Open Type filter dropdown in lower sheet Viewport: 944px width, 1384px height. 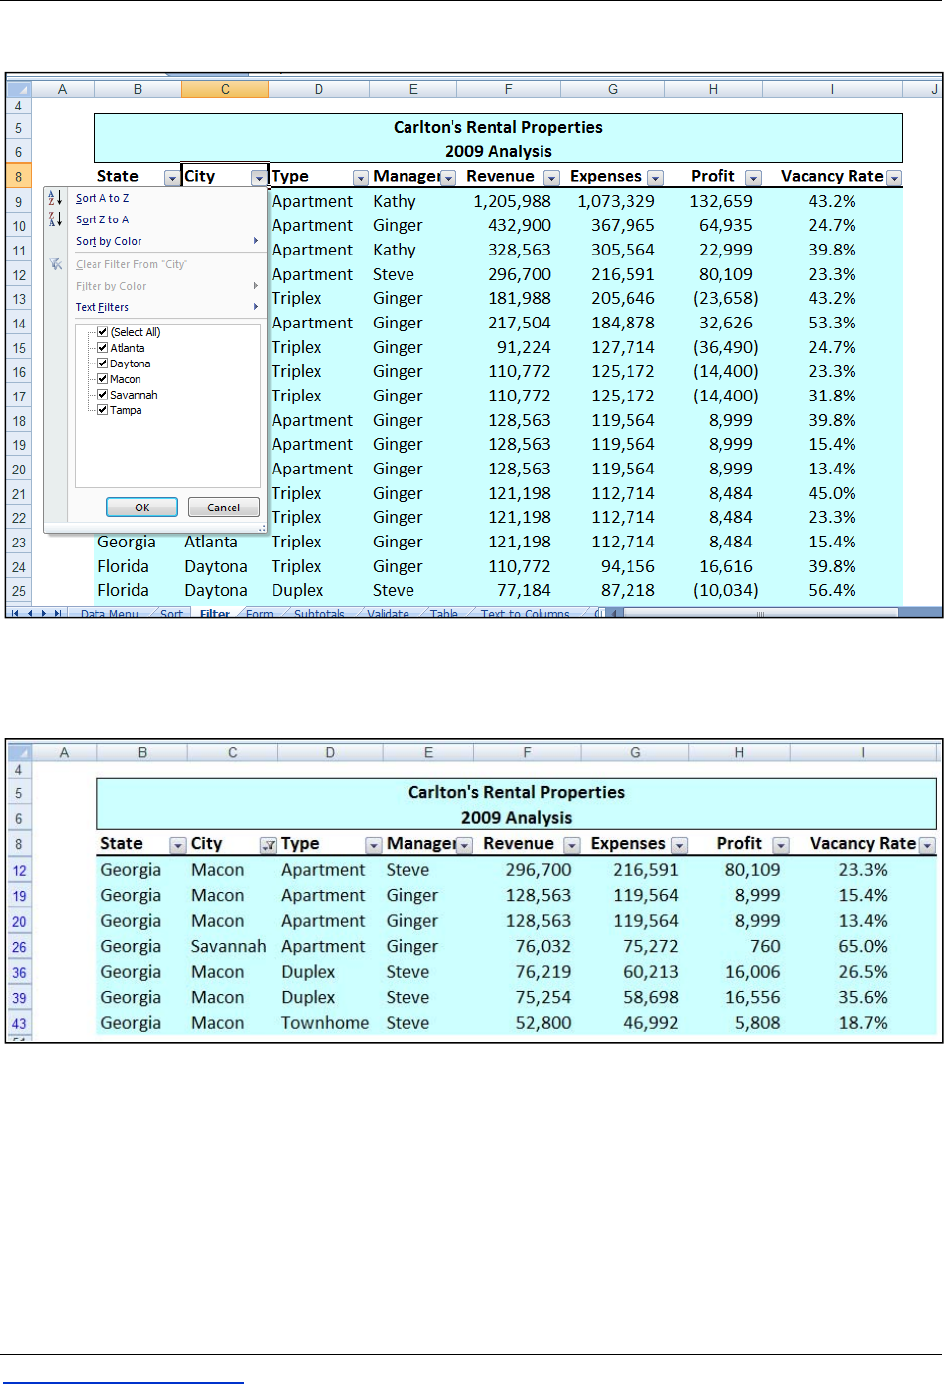pos(373,845)
